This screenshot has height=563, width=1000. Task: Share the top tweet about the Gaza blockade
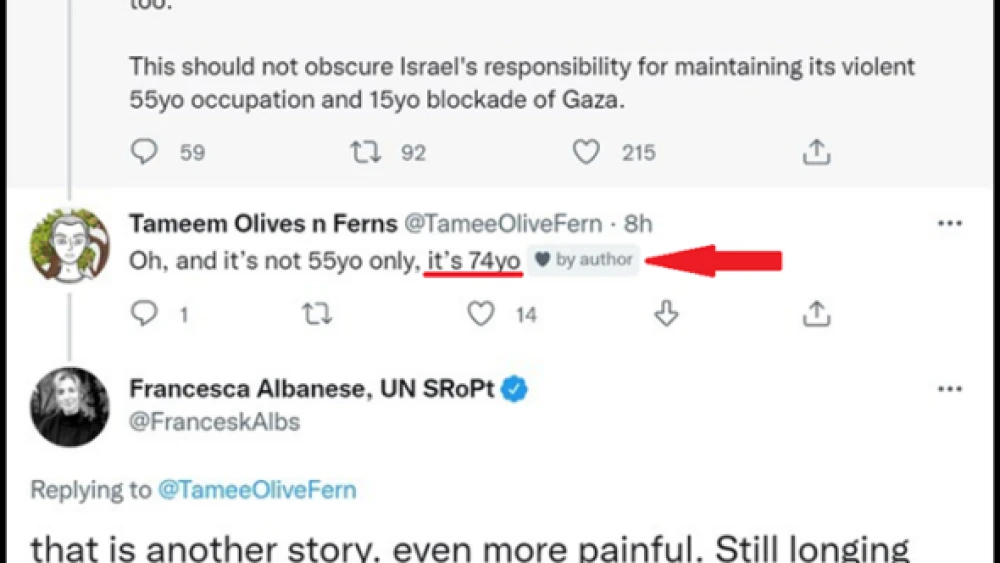click(816, 152)
